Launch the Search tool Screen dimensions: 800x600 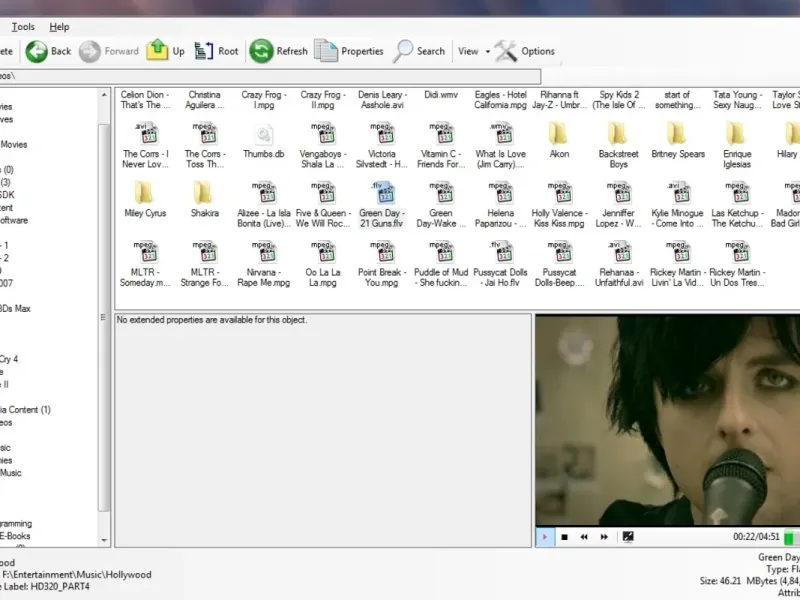419,51
